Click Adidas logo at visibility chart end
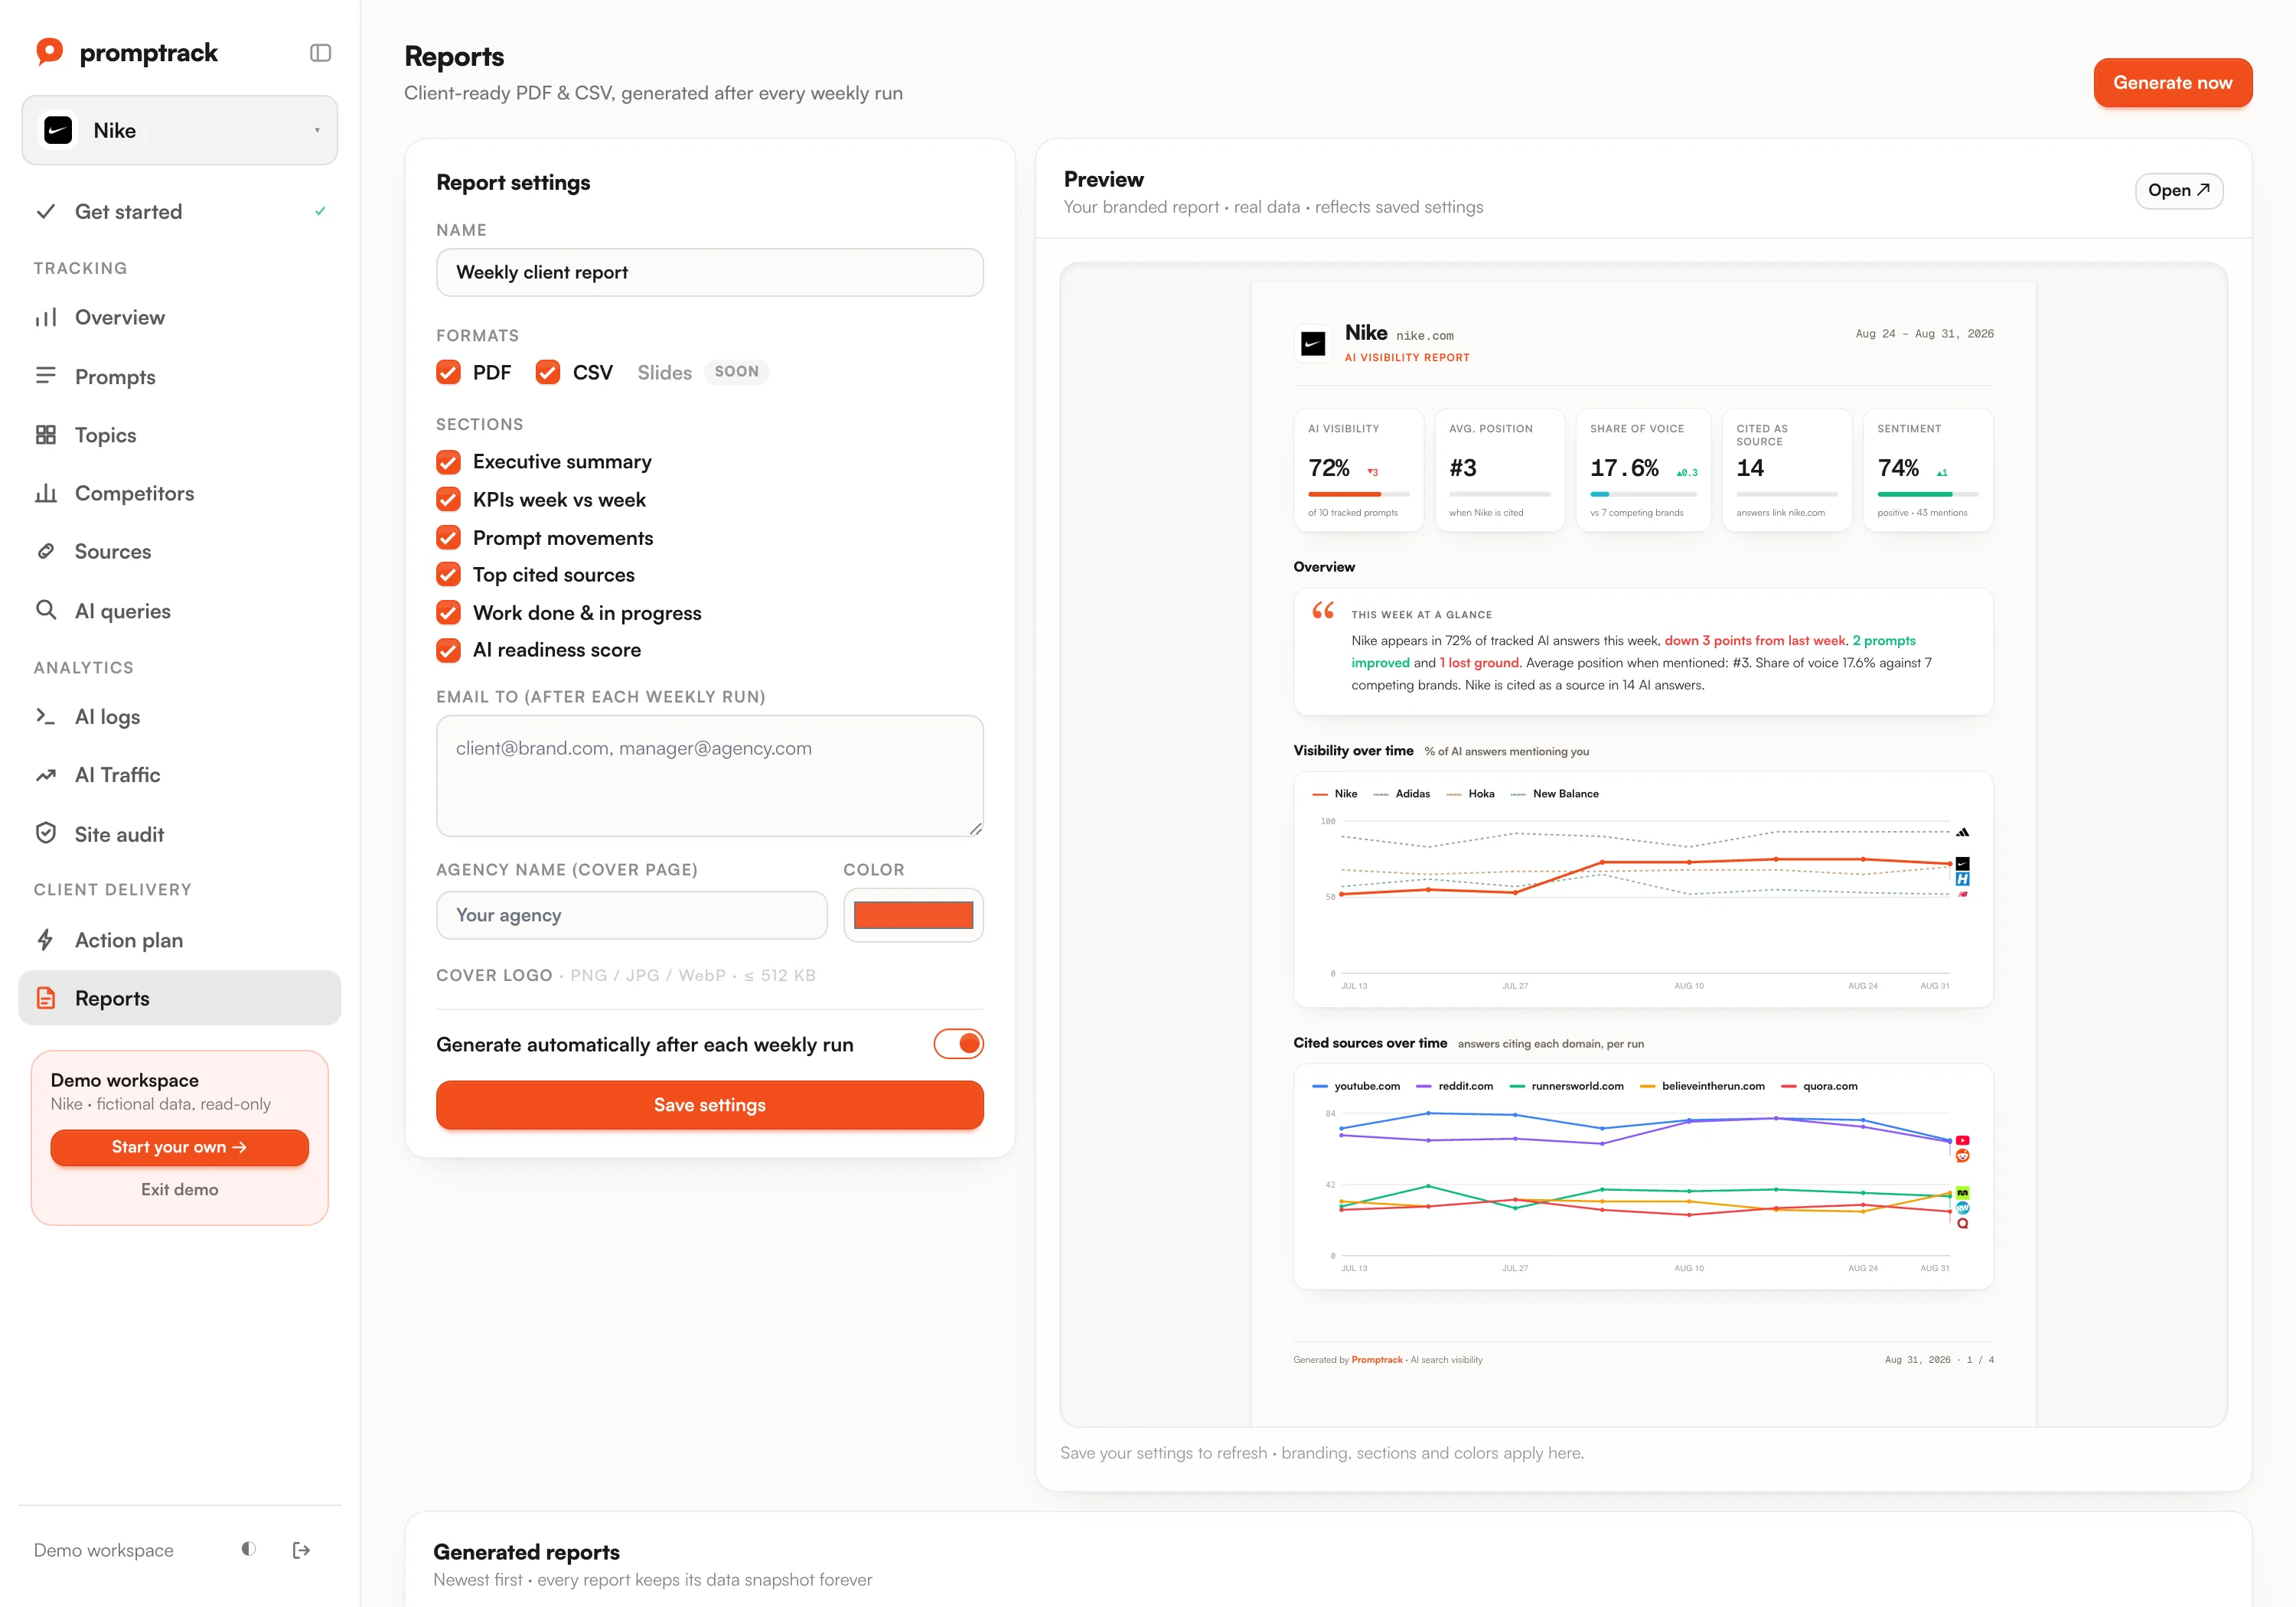The height and width of the screenshot is (1607, 2296). pyautogui.click(x=1963, y=832)
